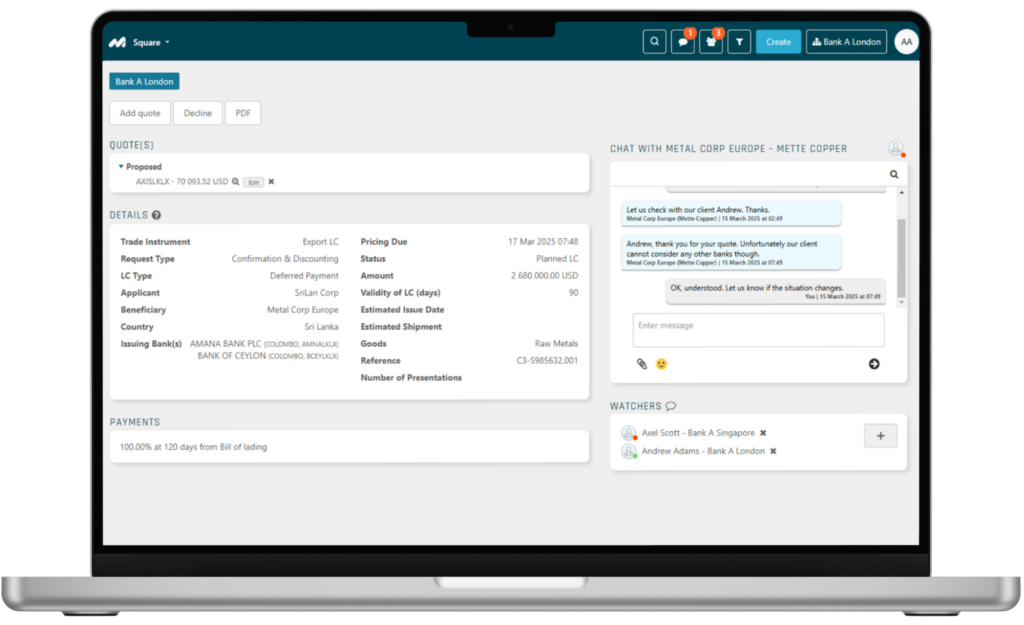Select the Bank A London tab
The image size is (1024, 625).
click(144, 82)
